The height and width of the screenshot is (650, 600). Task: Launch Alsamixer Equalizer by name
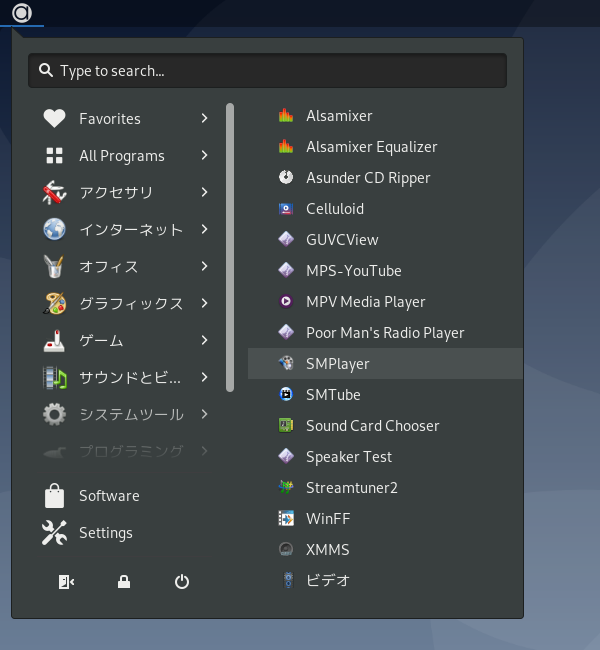tap(372, 147)
